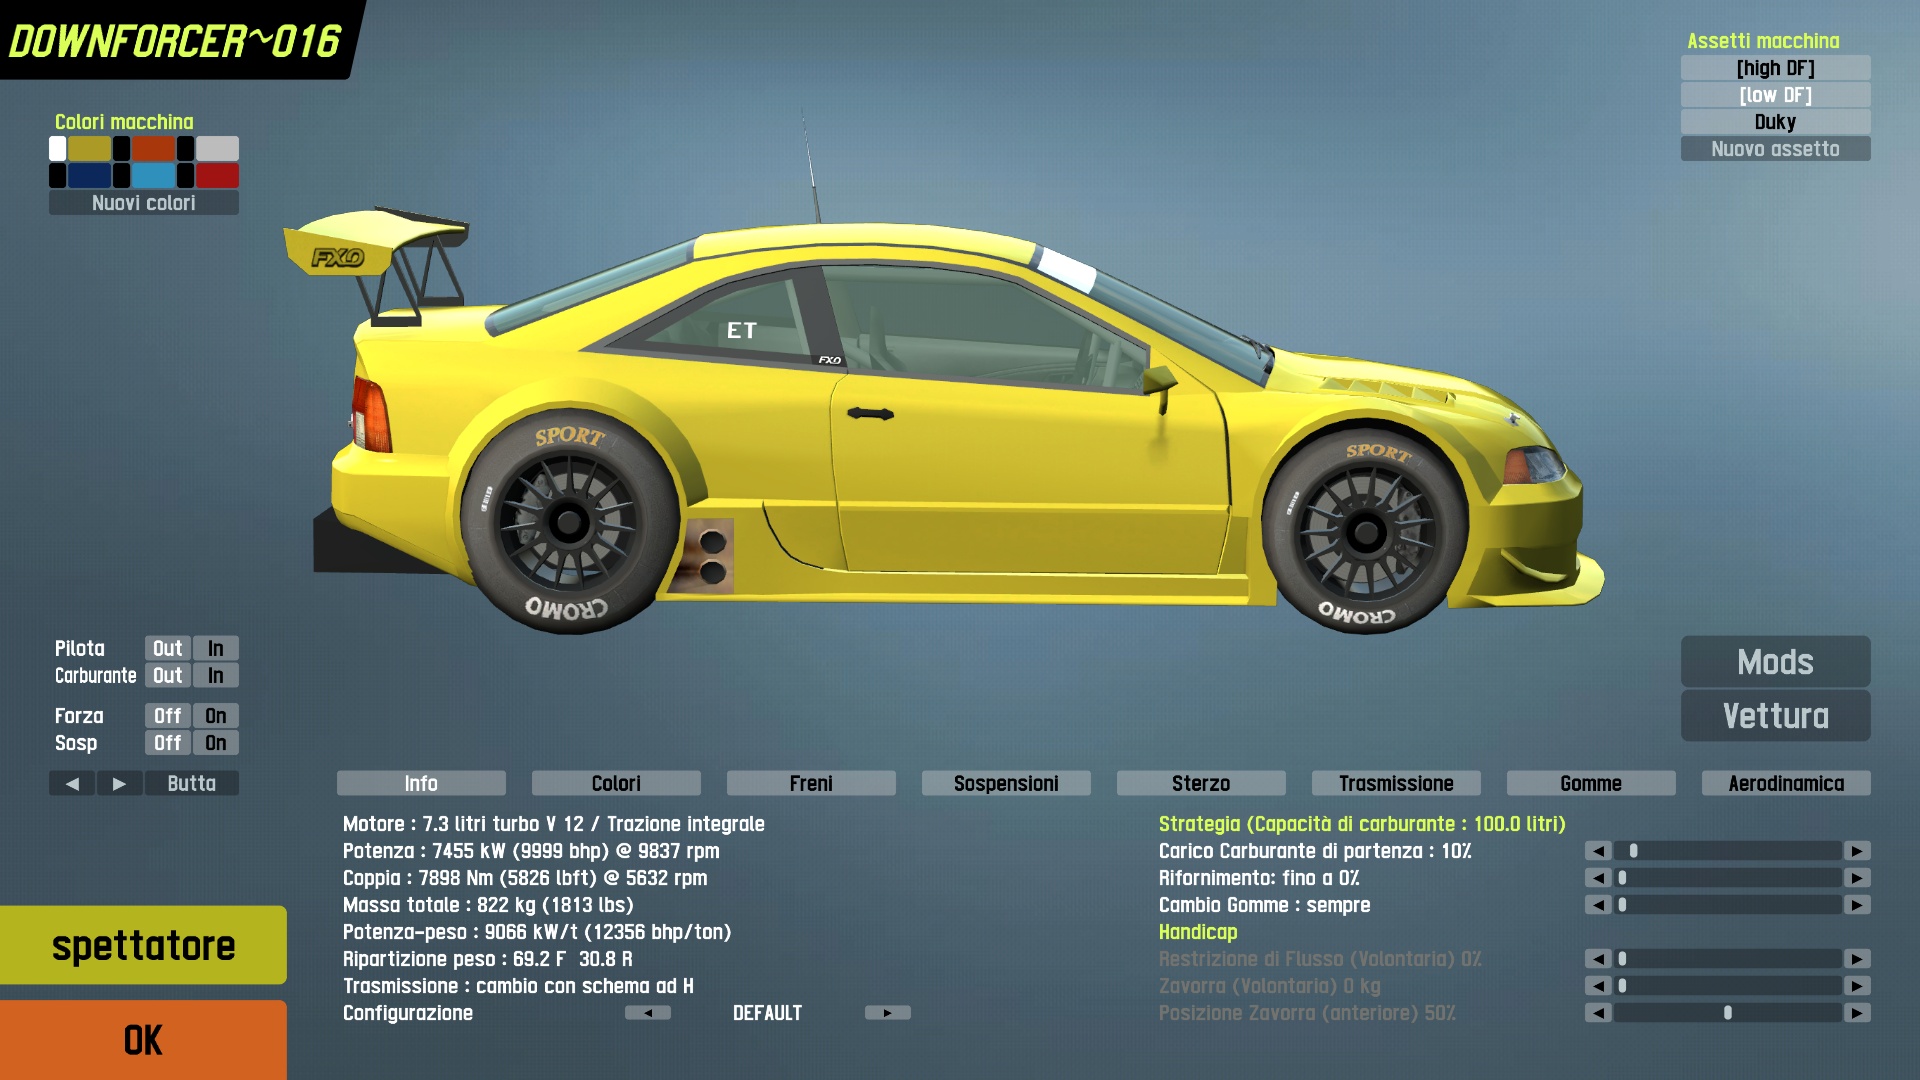
Task: Pick the red car colour swatch
Action: (217, 176)
